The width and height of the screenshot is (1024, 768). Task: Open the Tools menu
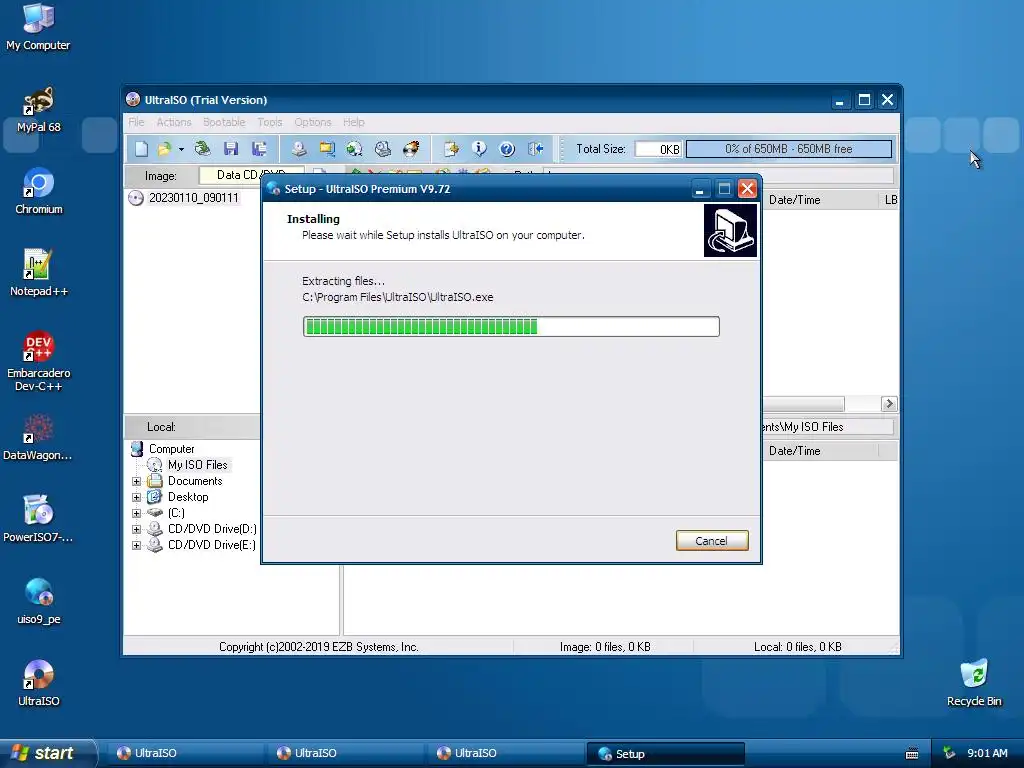[x=270, y=122]
